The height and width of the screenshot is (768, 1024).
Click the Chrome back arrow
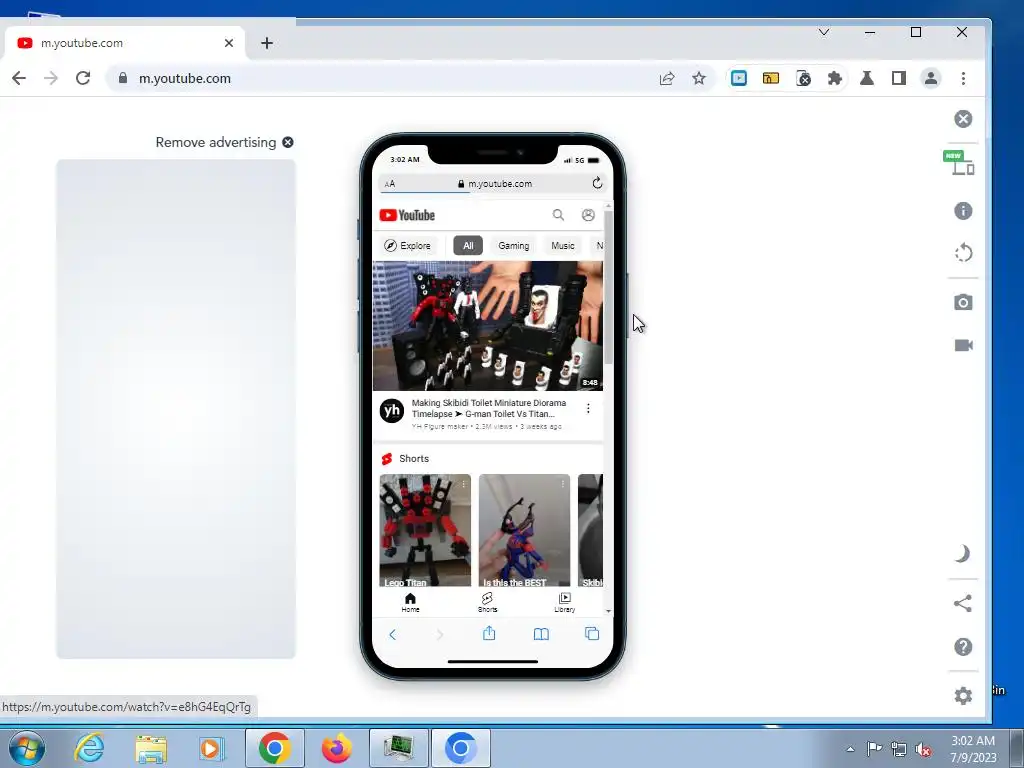click(x=19, y=78)
